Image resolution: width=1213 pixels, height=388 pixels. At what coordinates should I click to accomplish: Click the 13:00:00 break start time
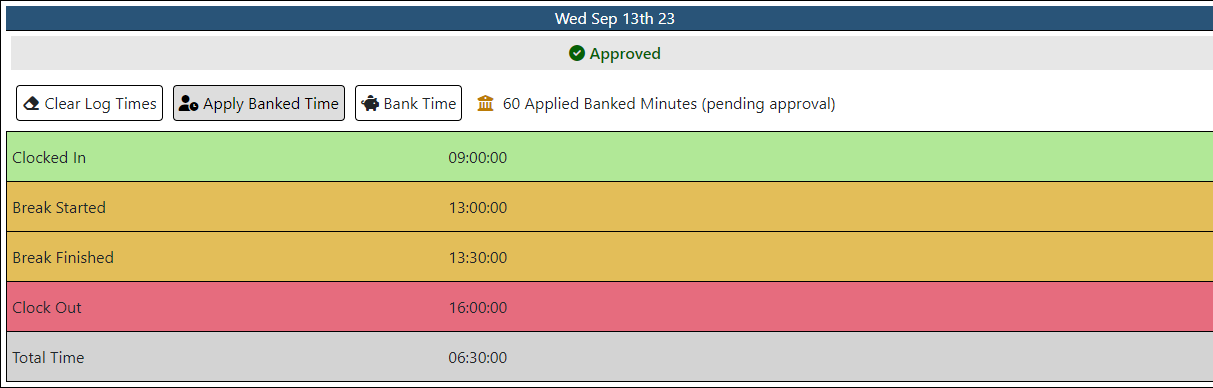478,208
